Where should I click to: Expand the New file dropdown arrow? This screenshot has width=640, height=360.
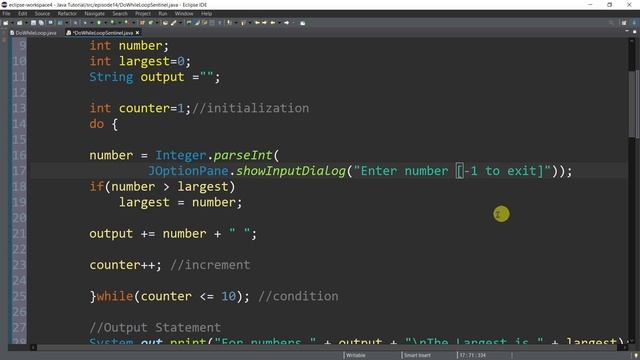[x=12, y=23]
